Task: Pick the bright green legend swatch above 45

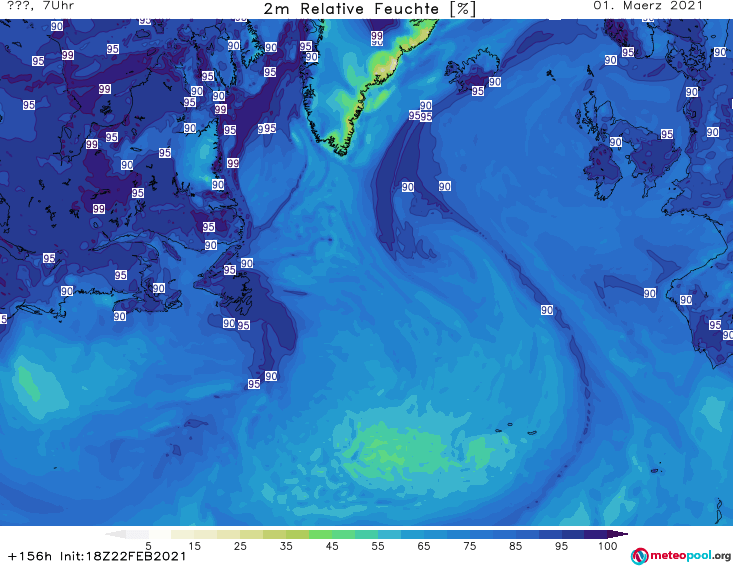Action: [x=320, y=535]
